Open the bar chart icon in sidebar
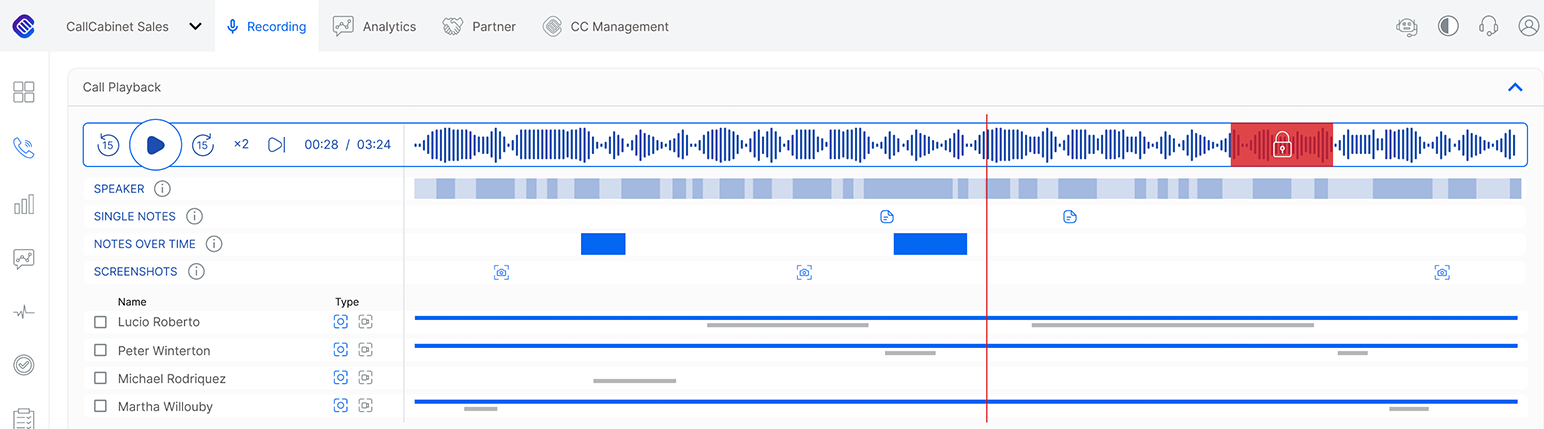This screenshot has height=429, width=1544. point(23,204)
